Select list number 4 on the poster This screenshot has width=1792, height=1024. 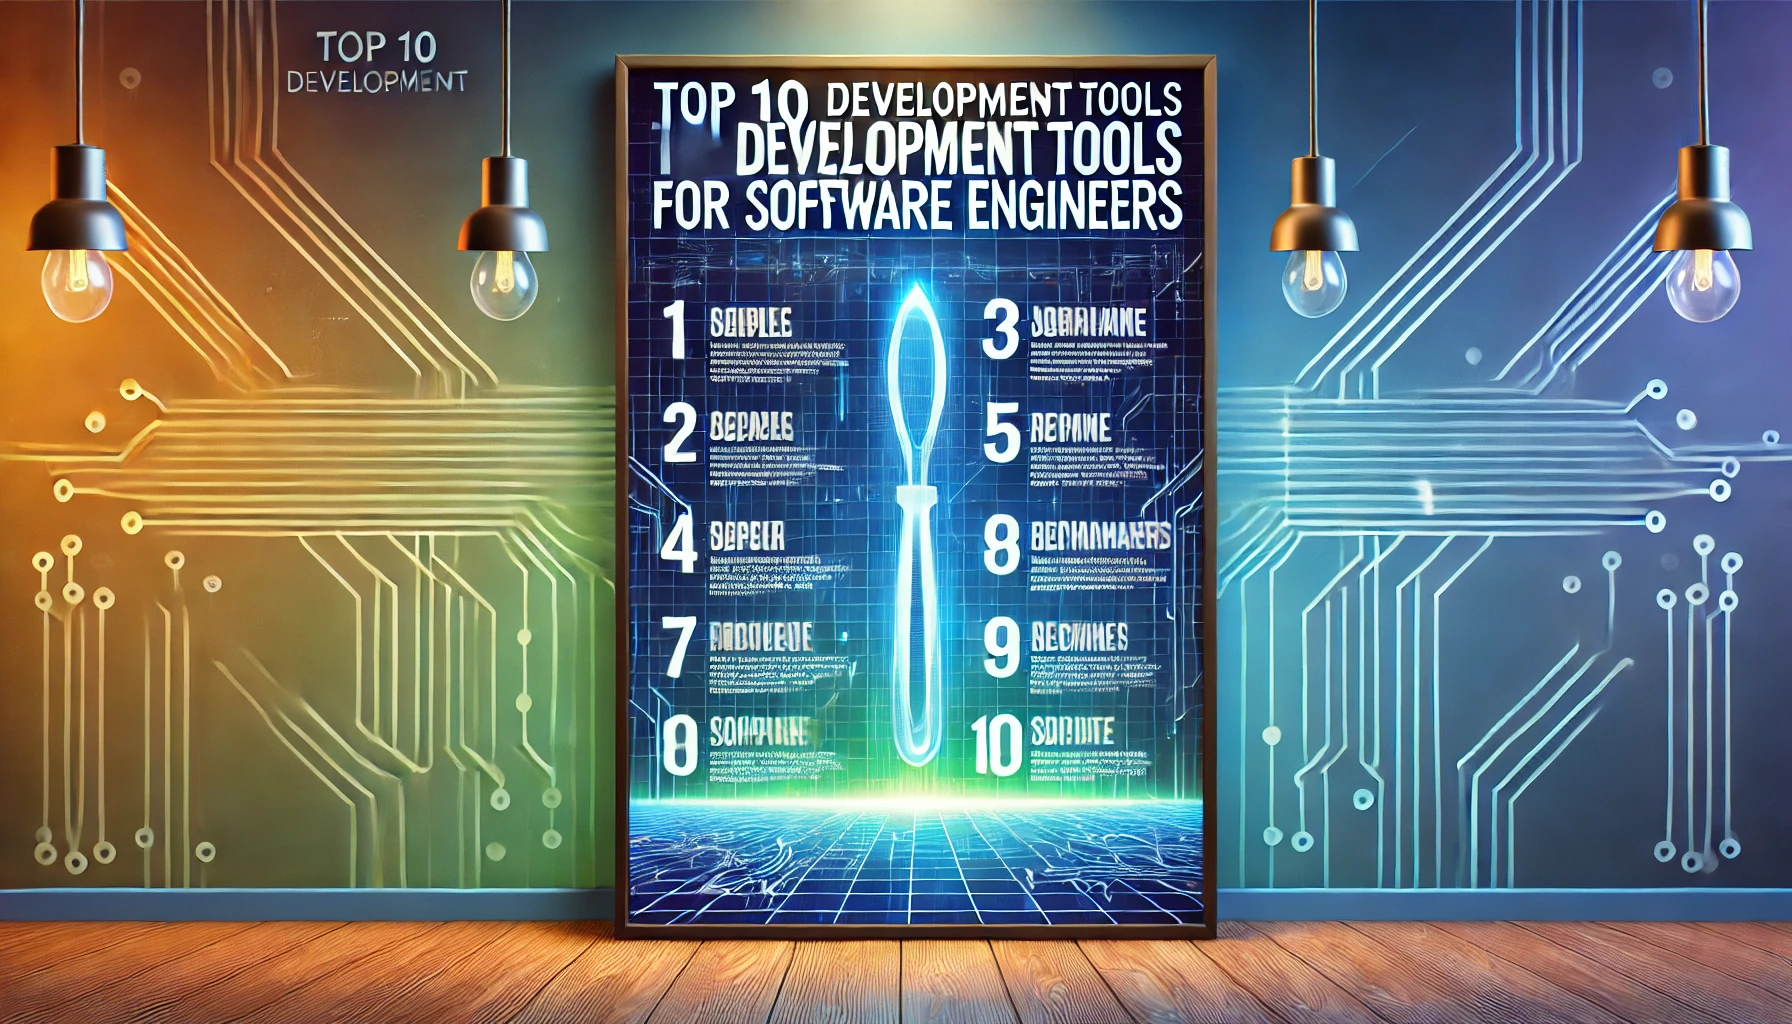coord(679,543)
